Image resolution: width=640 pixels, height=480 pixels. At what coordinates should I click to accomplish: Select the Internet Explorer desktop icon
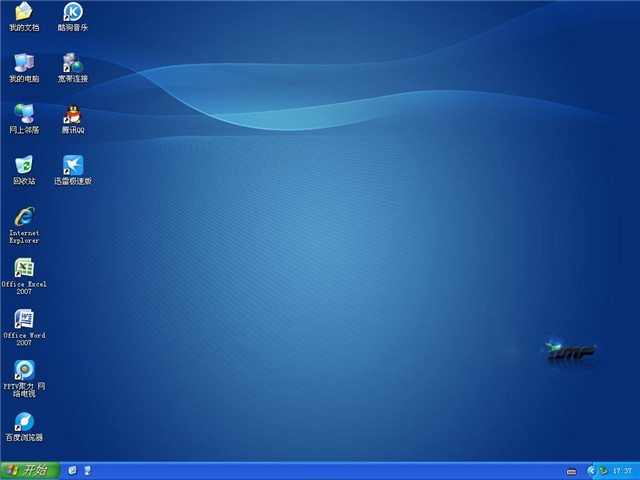click(x=24, y=225)
